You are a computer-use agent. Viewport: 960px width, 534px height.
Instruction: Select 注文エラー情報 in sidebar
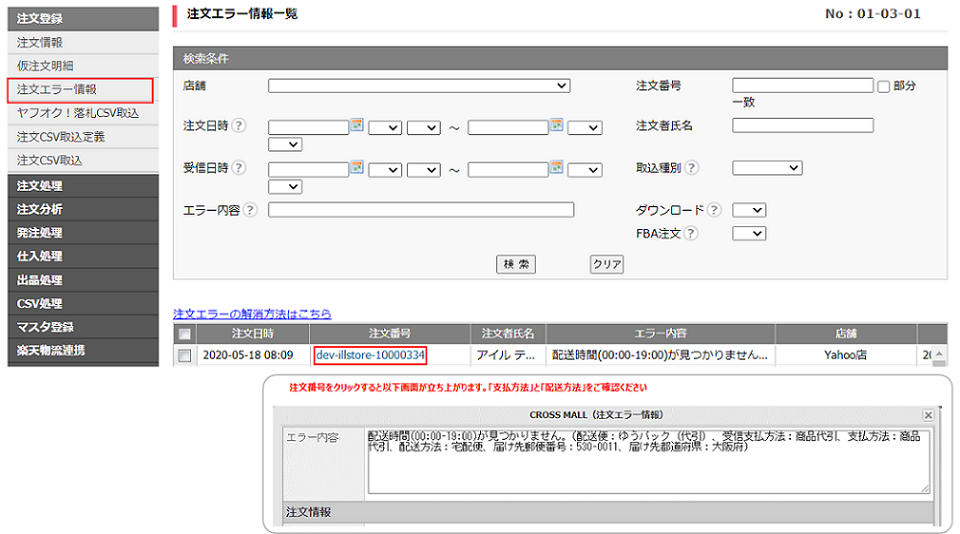pyautogui.click(x=80, y=89)
